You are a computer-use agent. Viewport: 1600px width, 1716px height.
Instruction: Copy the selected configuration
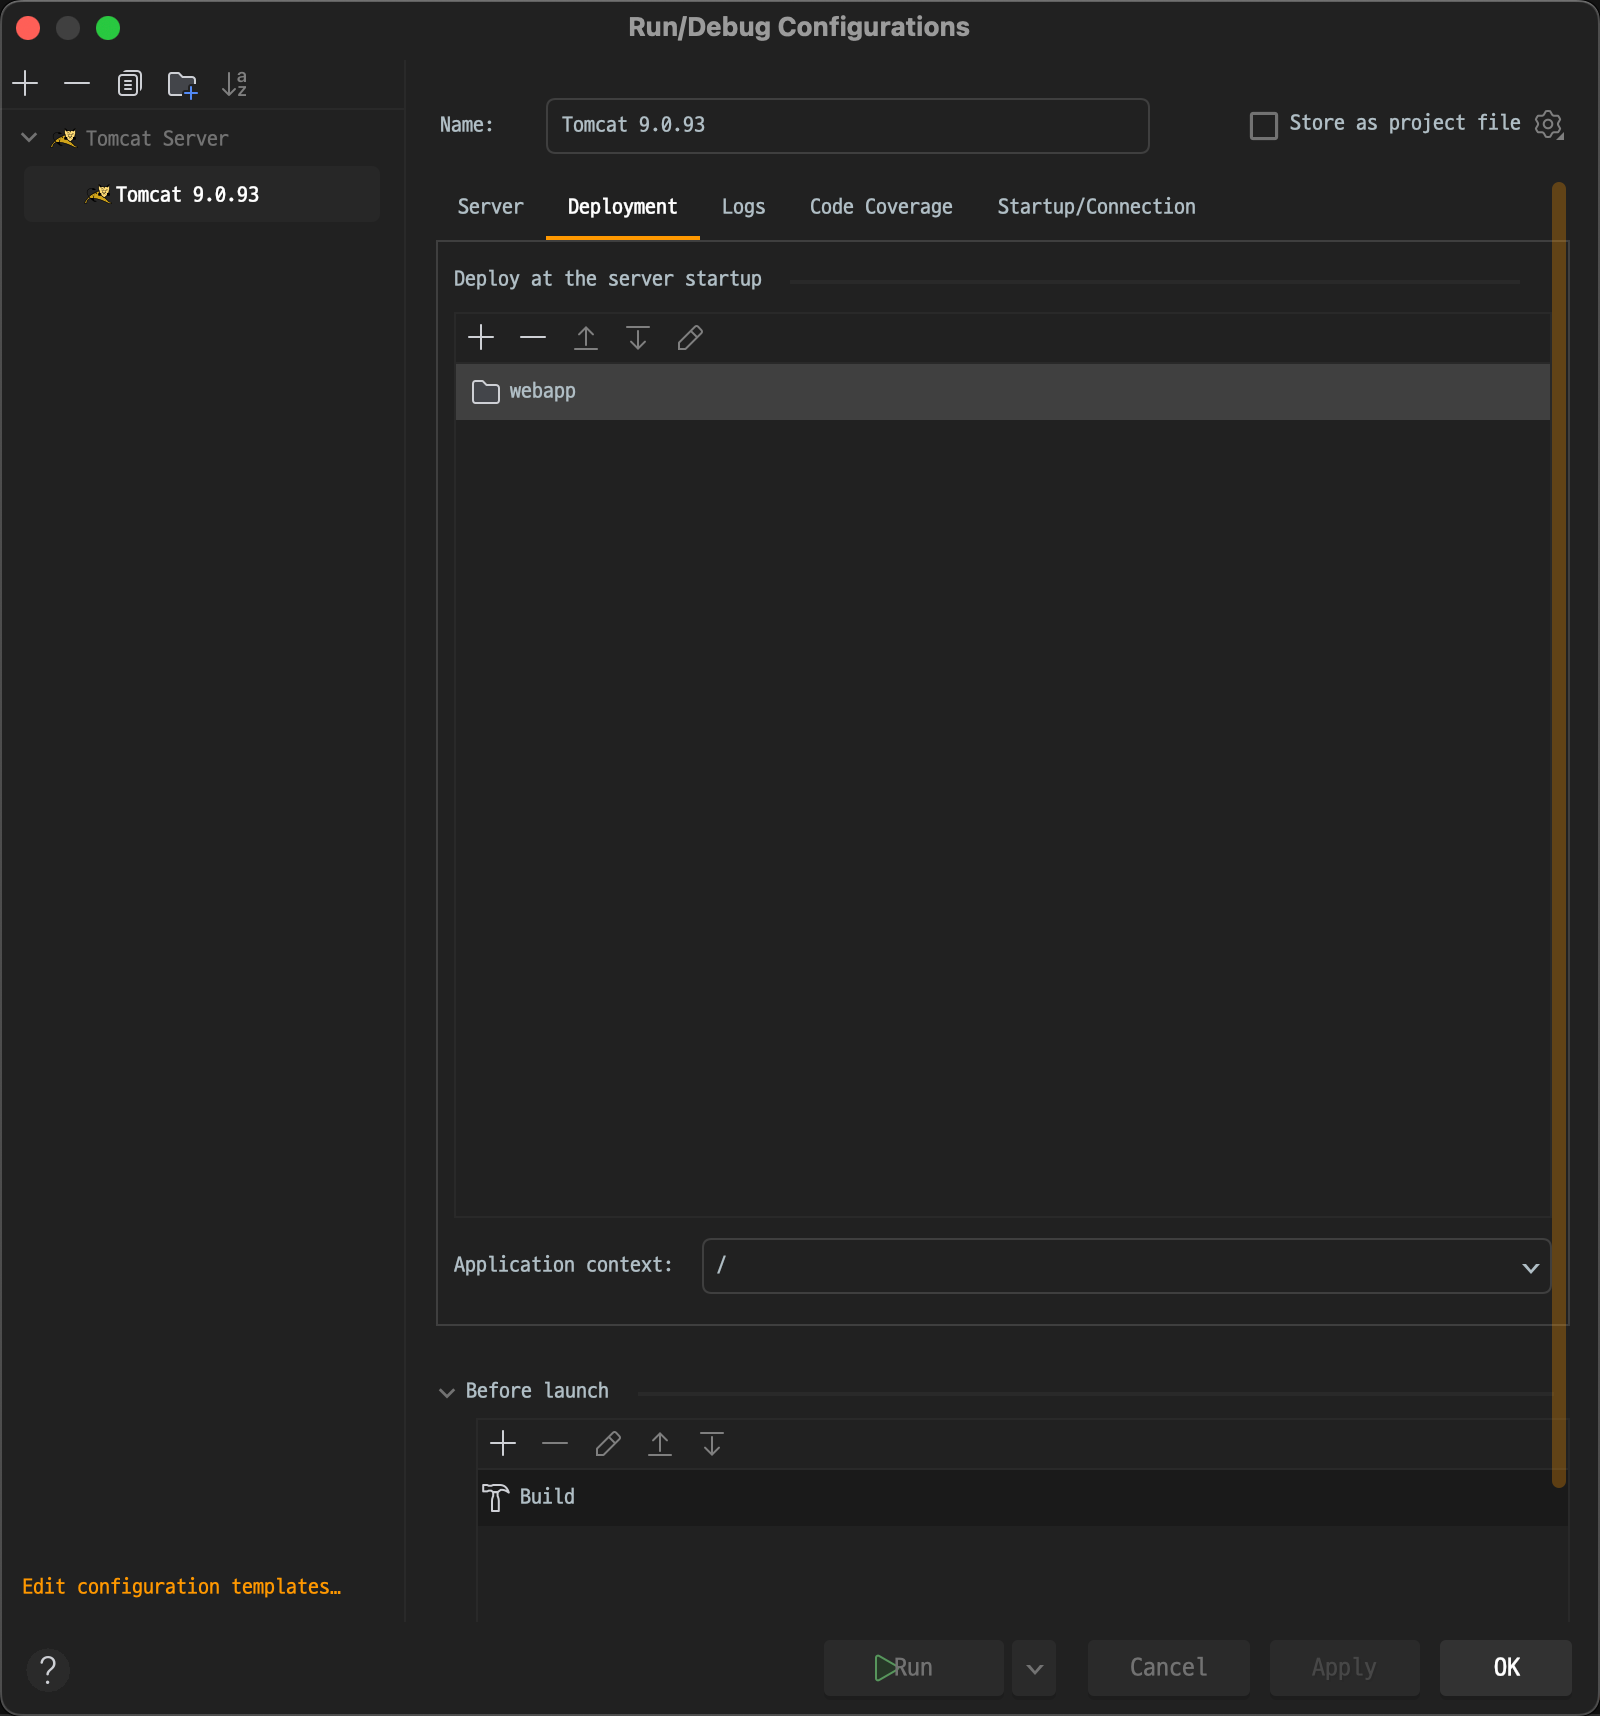pos(130,83)
